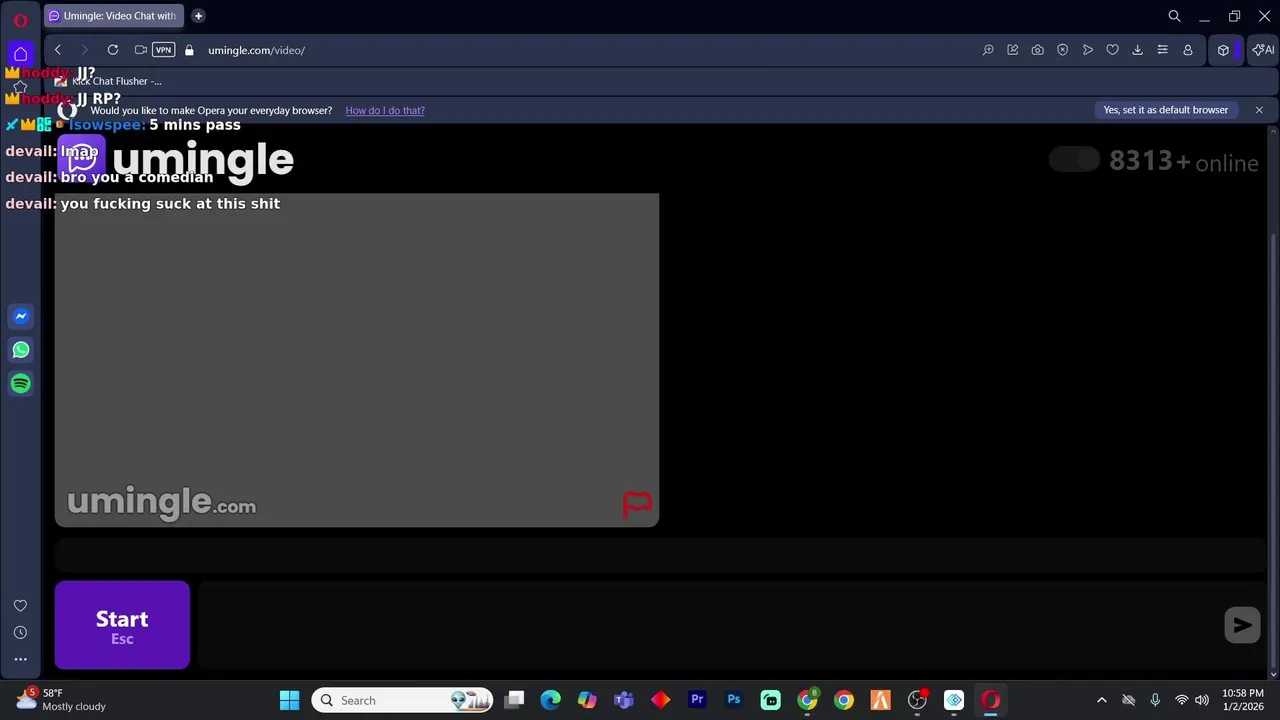Viewport: 1280px width, 720px height.
Task: Send the message with arrow button
Action: (x=1242, y=625)
